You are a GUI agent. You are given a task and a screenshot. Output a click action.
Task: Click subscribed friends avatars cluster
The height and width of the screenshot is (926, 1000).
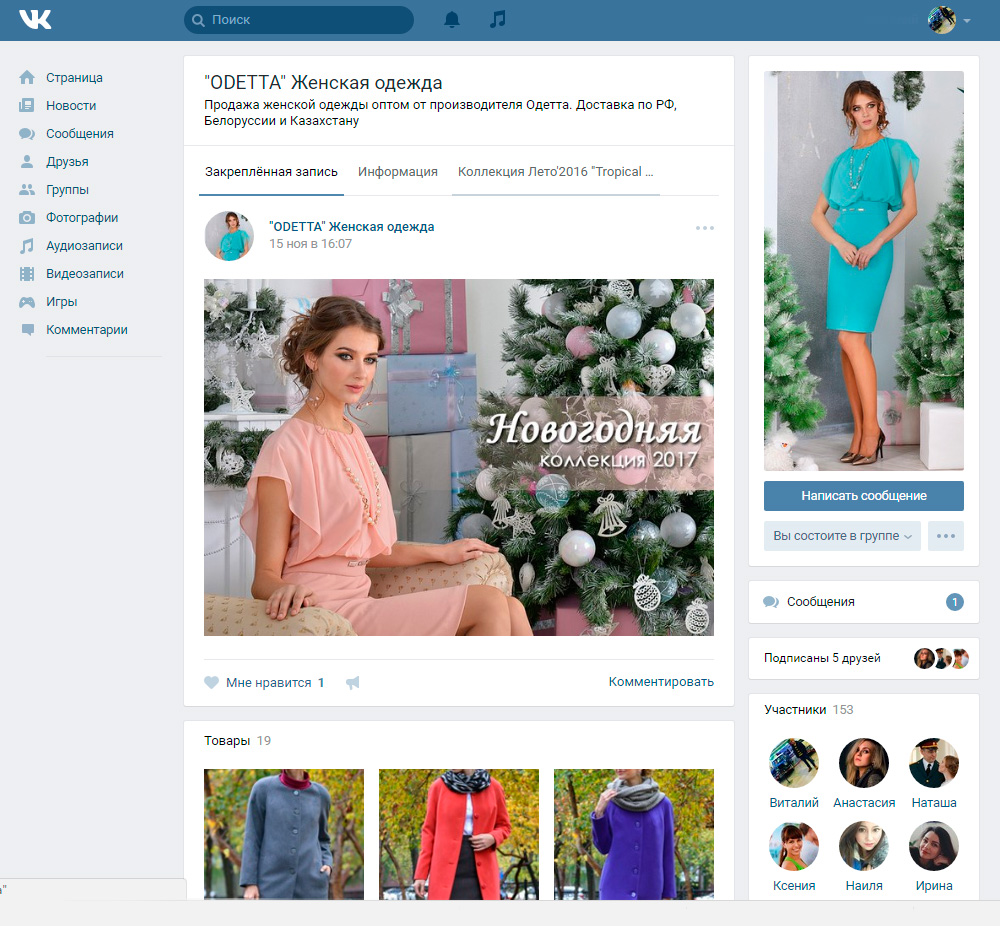coord(941,658)
